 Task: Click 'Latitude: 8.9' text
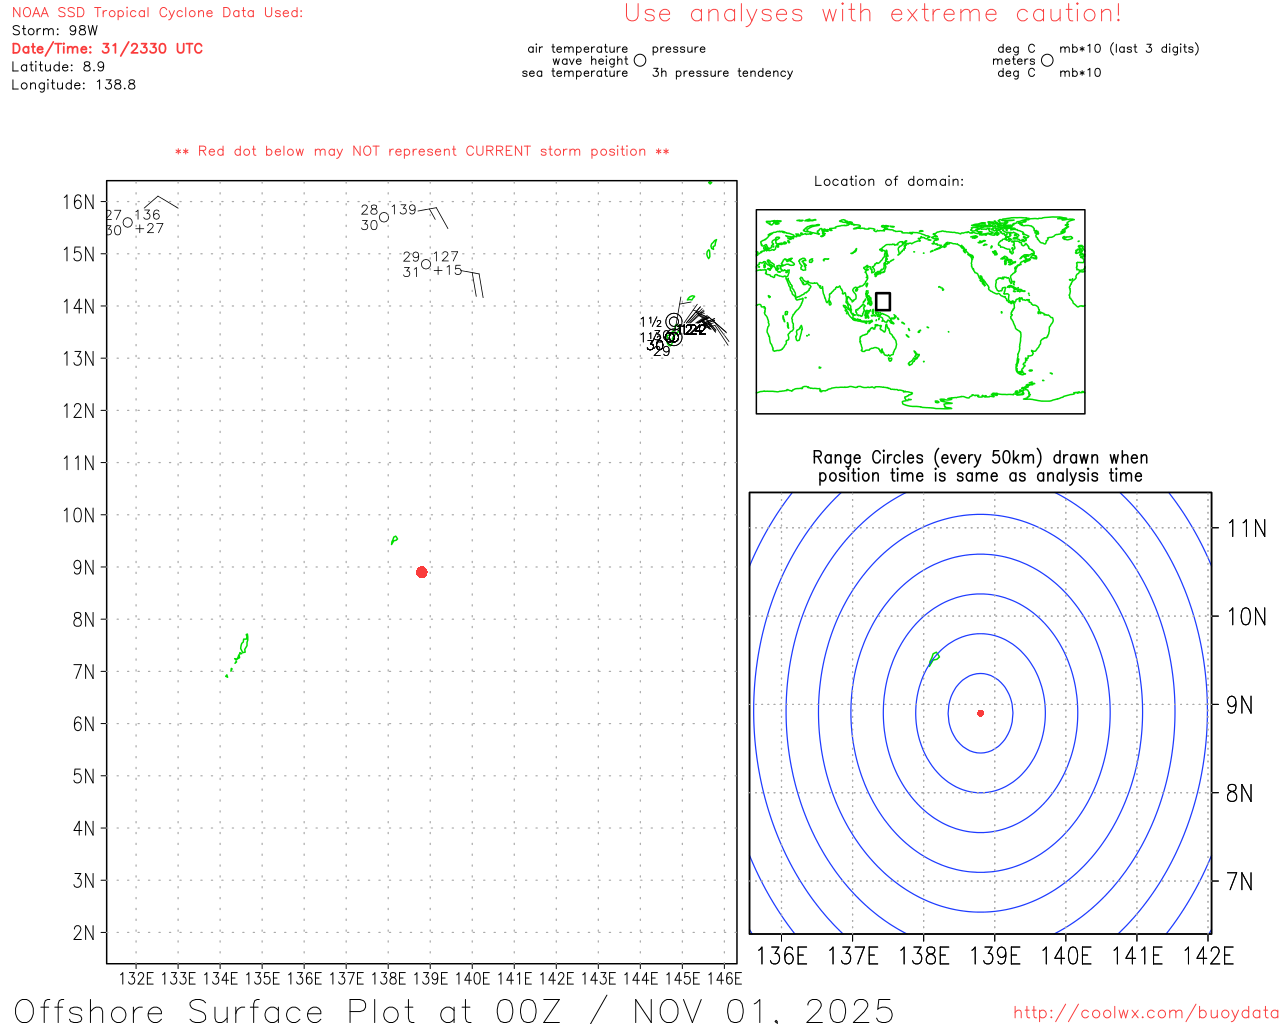point(58,67)
